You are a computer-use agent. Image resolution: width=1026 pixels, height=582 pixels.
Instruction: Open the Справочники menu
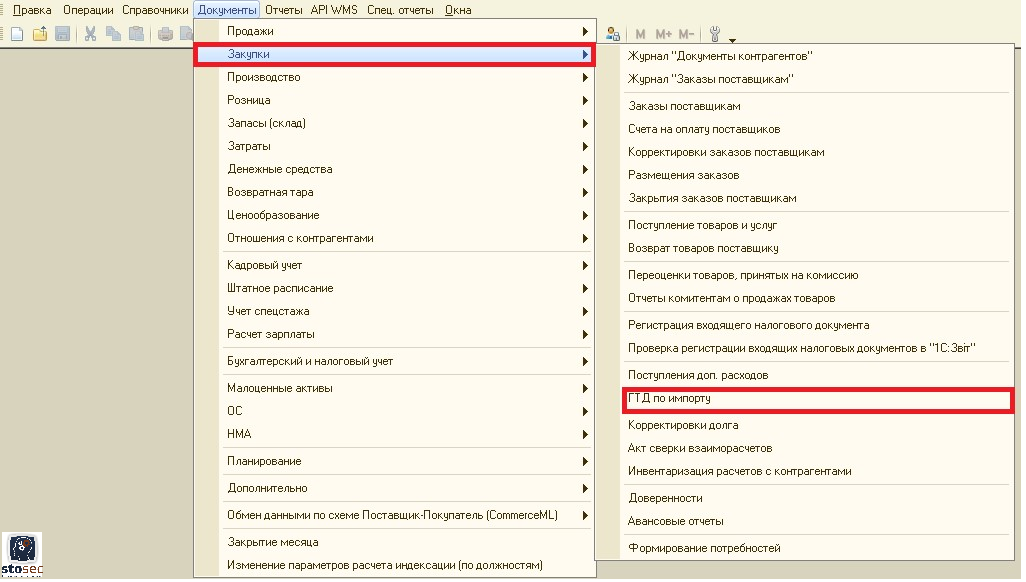click(x=155, y=10)
